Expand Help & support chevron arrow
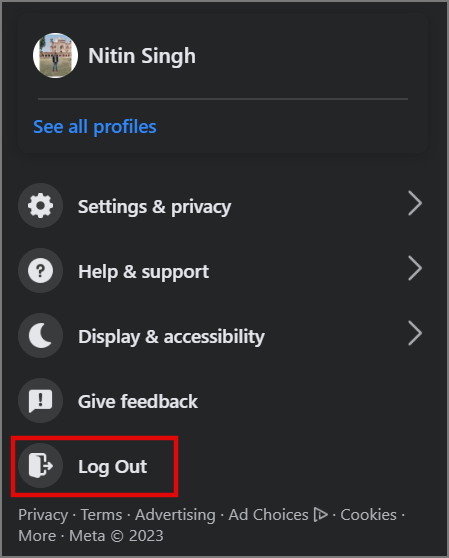 414,268
